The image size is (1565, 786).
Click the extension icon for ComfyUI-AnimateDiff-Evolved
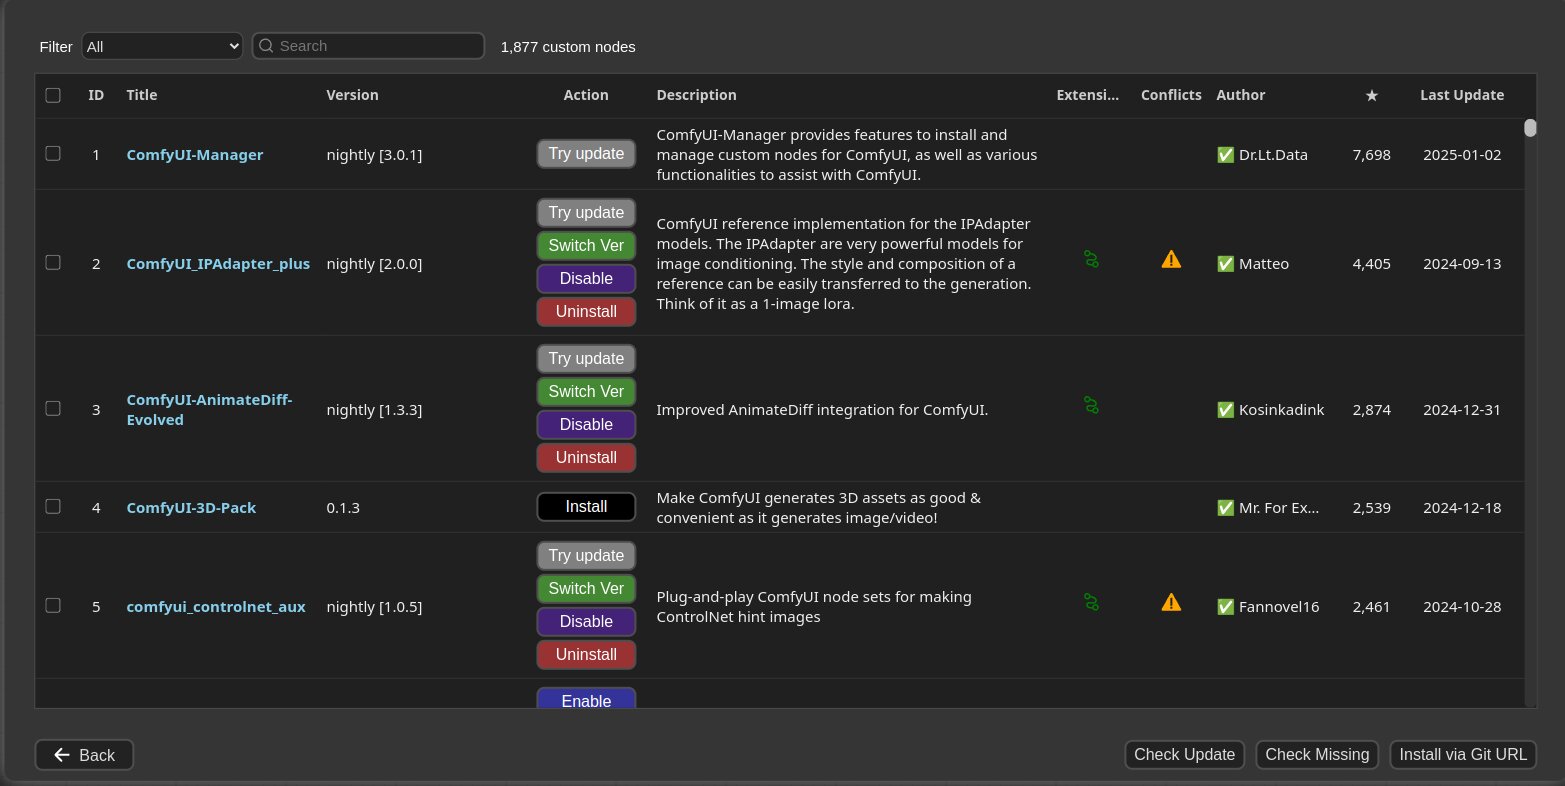click(x=1090, y=405)
